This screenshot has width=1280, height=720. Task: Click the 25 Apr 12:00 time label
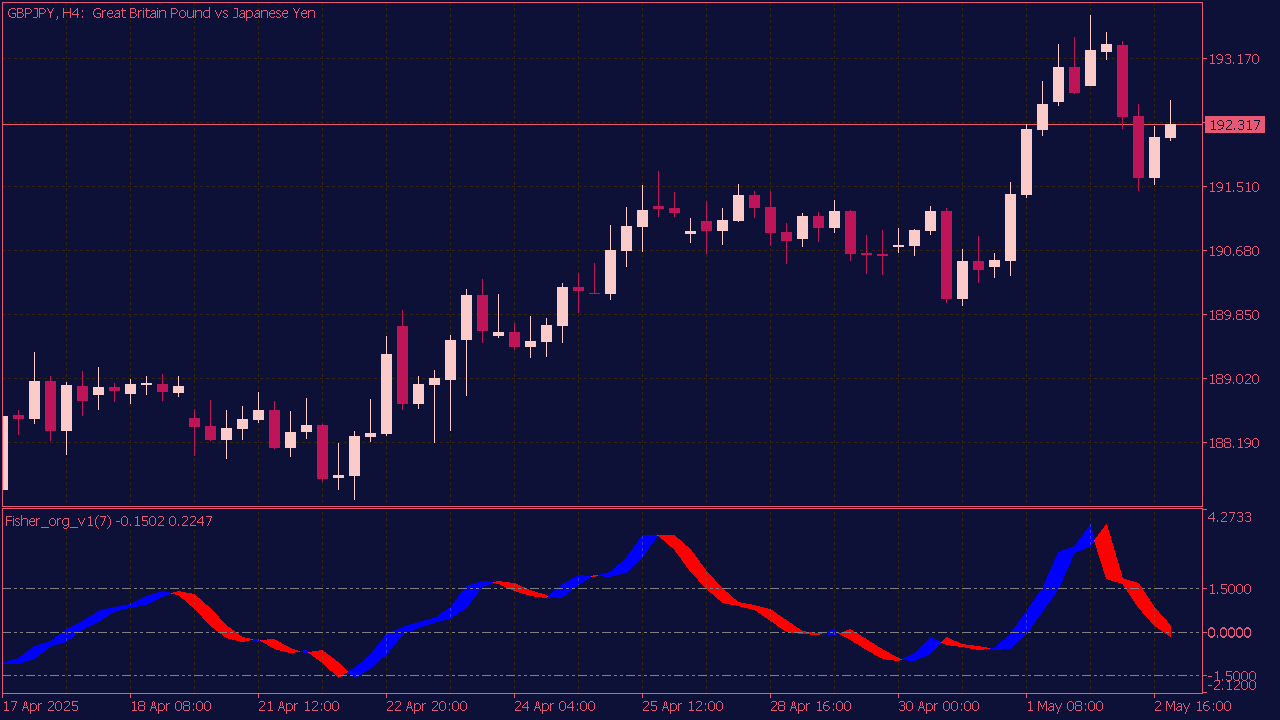683,706
